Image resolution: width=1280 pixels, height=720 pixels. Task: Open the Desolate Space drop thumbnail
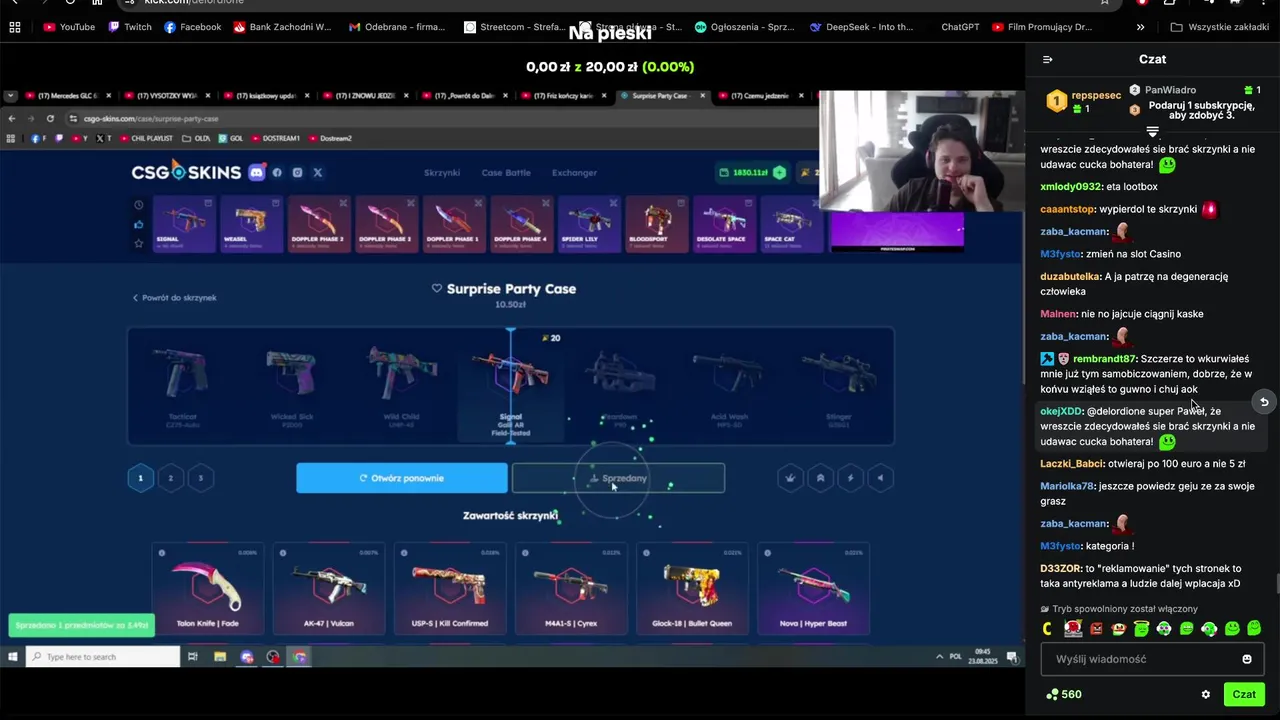coord(723,224)
